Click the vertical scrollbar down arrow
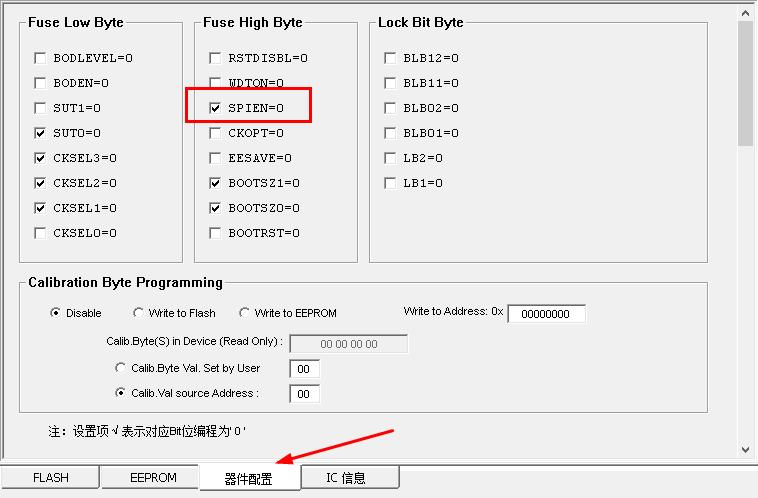 click(x=746, y=450)
